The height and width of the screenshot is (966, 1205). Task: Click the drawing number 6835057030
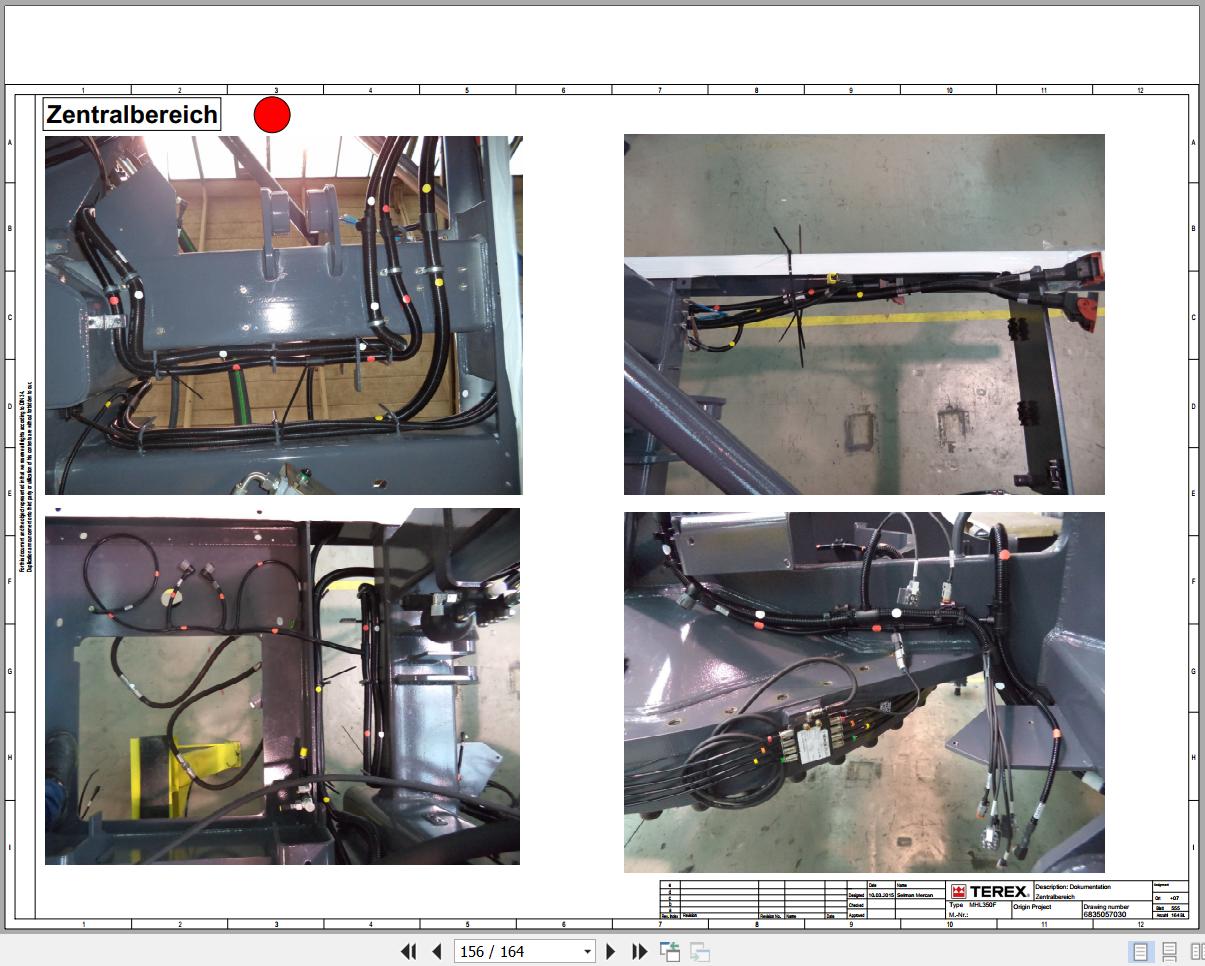(1104, 914)
